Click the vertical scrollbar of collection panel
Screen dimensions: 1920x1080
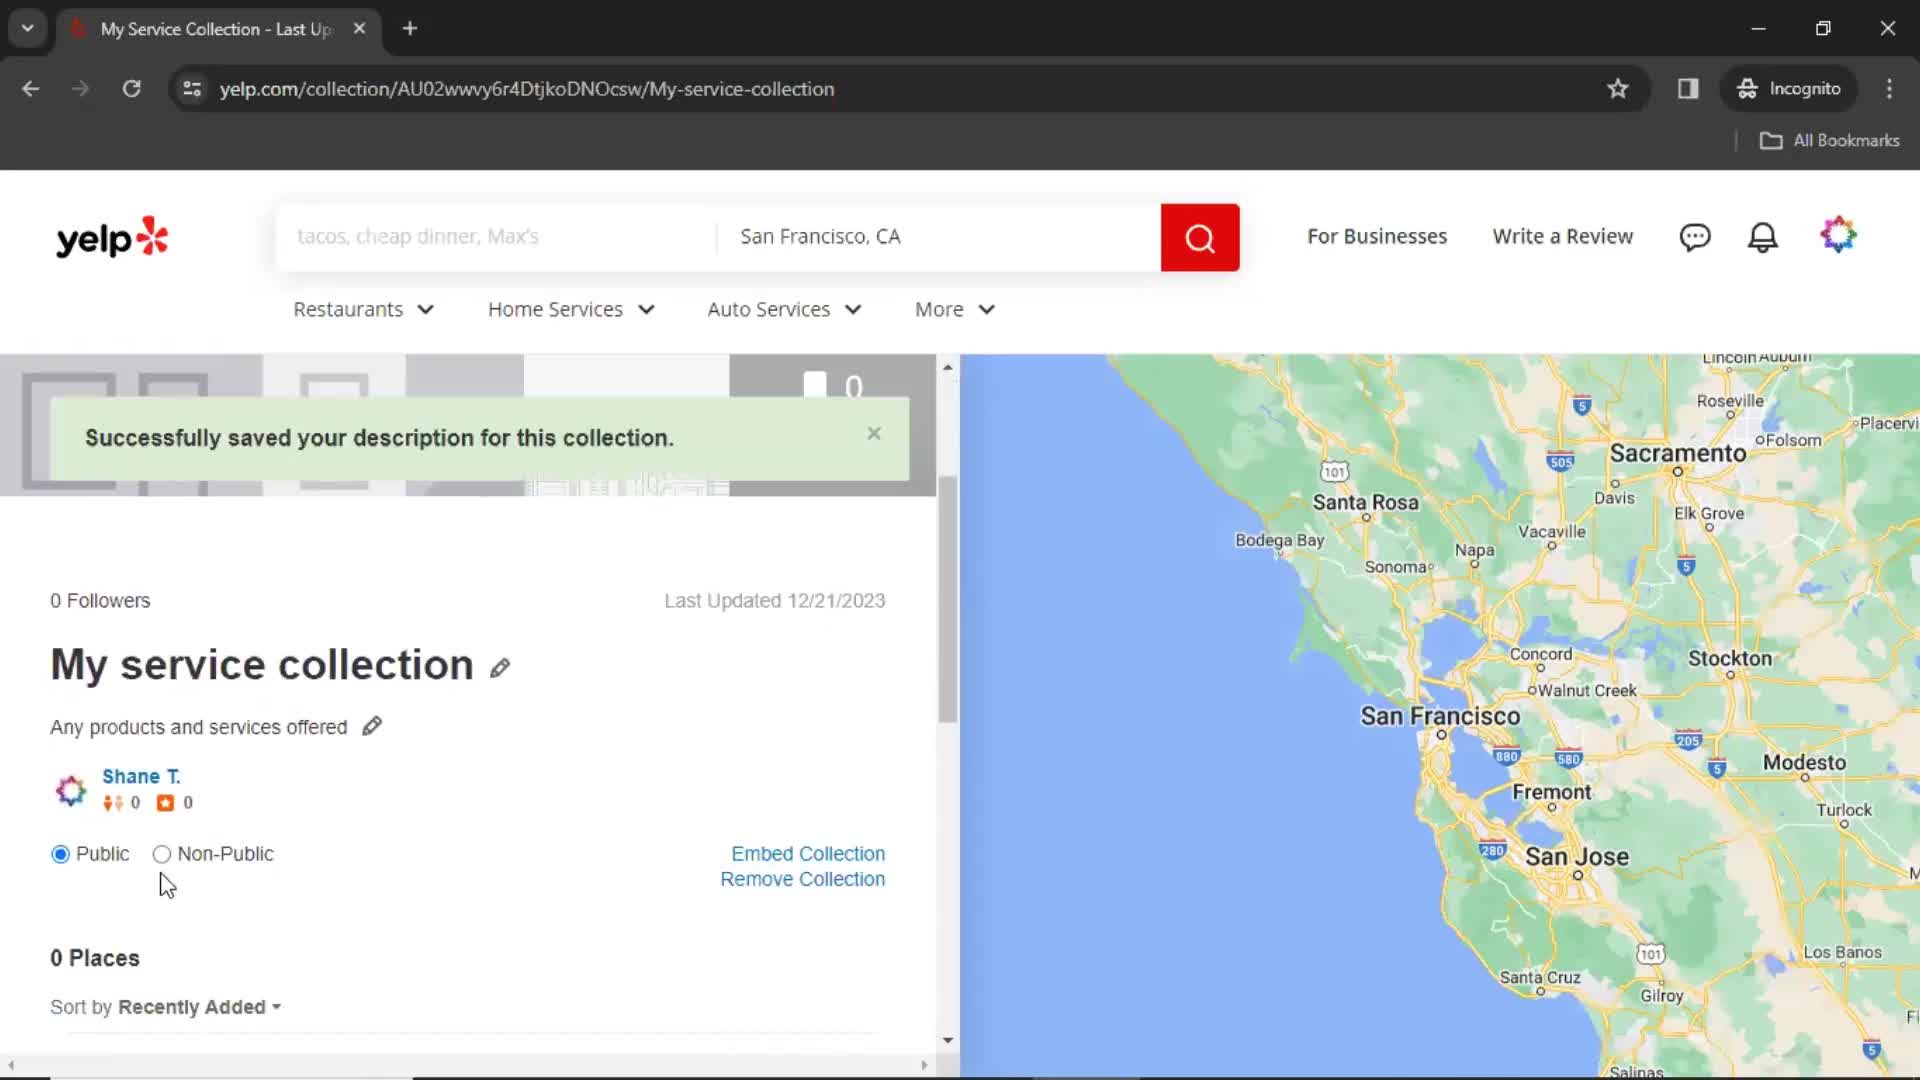tap(947, 600)
